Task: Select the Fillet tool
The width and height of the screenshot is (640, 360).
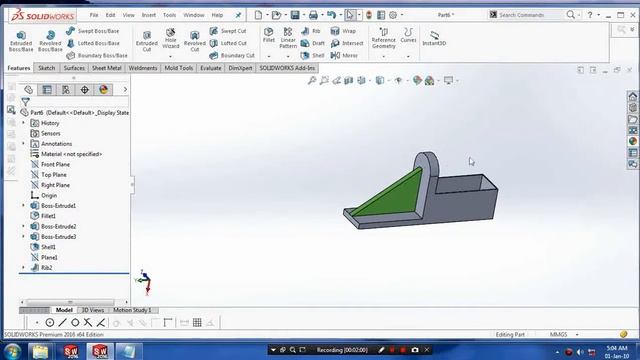Action: coord(269,35)
